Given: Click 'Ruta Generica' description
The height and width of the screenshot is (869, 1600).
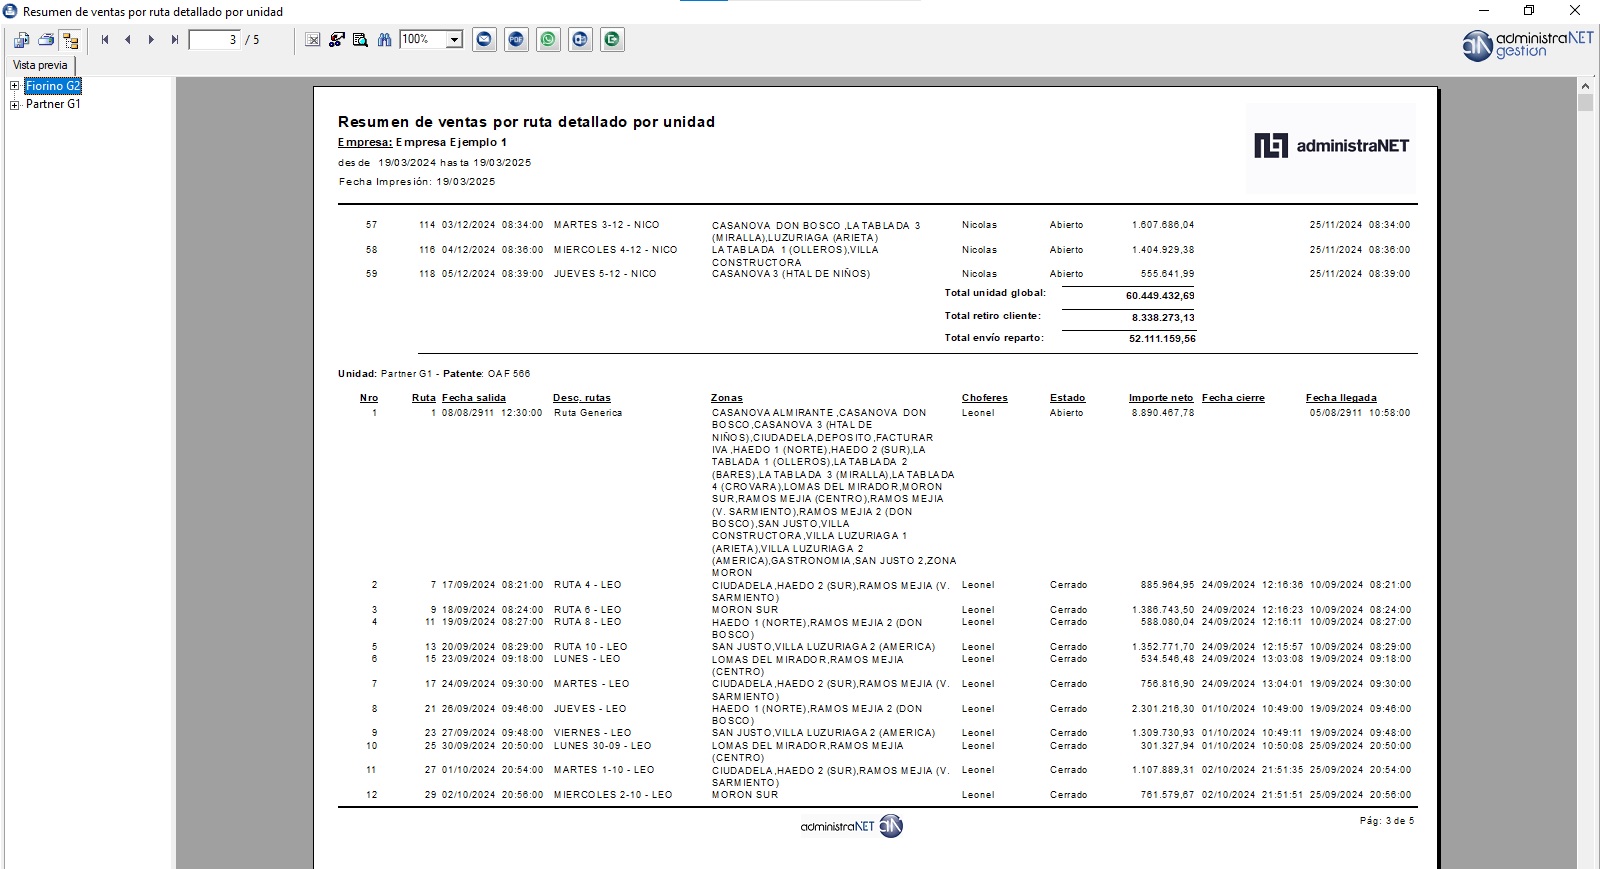Looking at the screenshot, I should 588,413.
